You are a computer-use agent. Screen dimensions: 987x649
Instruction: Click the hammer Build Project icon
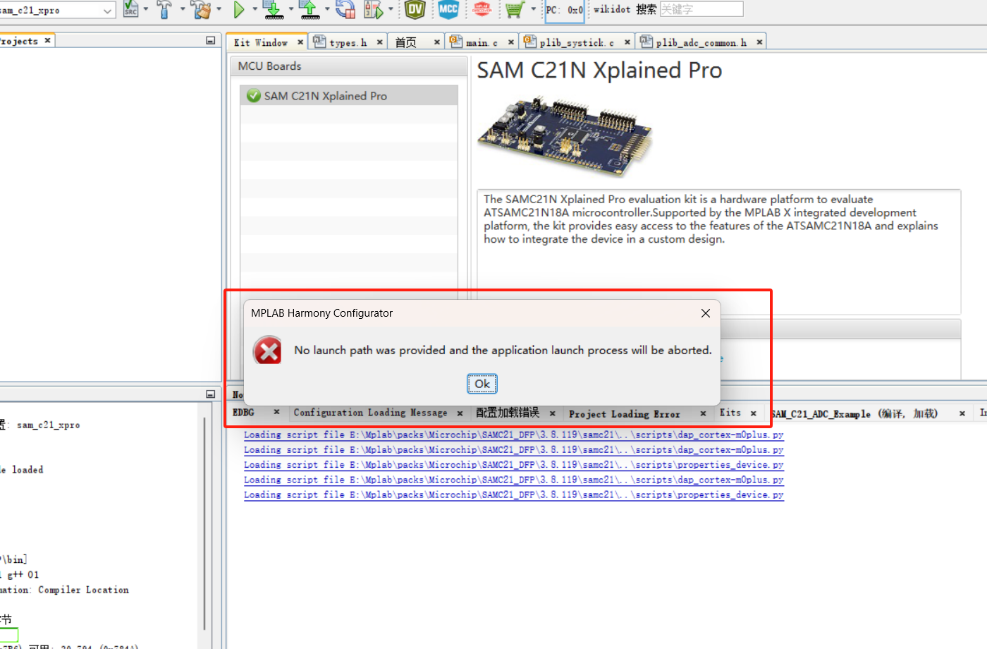coord(164,9)
